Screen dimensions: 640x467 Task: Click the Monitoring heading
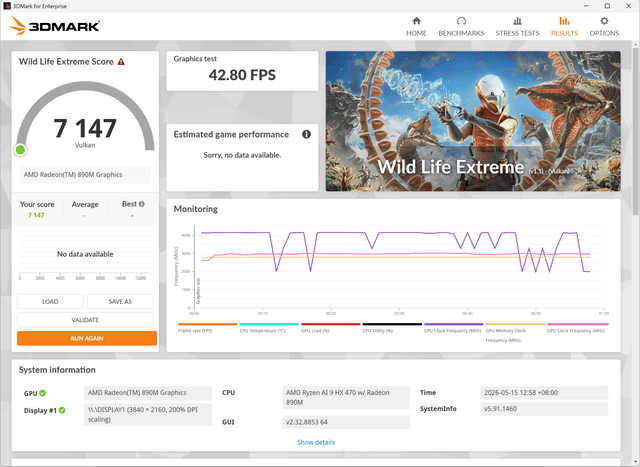coord(196,209)
